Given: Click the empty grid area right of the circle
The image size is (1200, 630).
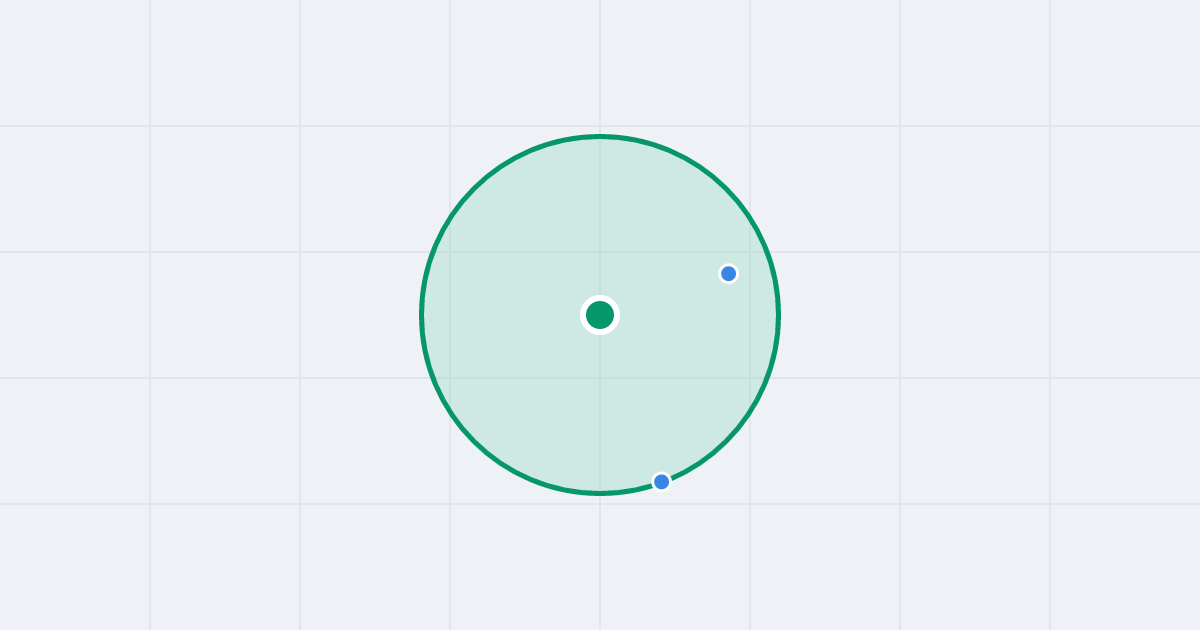Looking at the screenshot, I should [990, 315].
